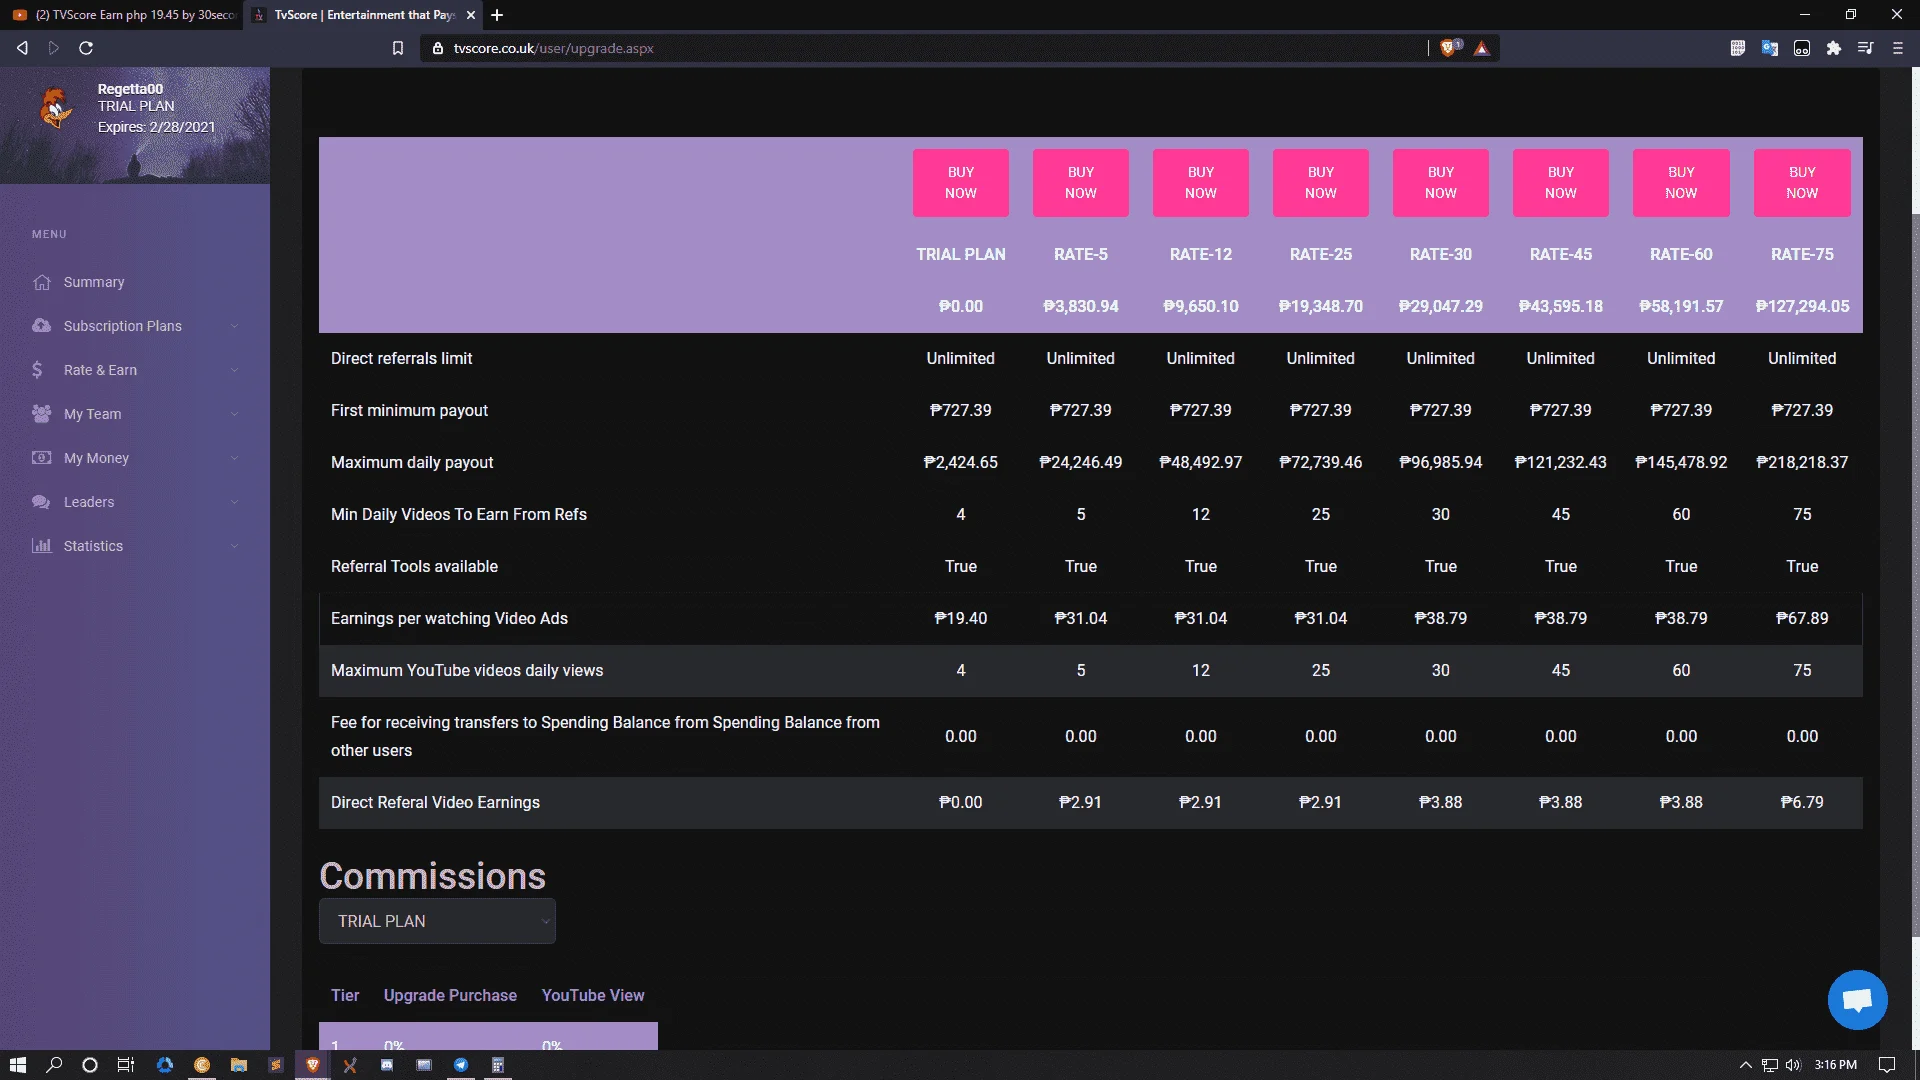
Task: Click the Rate & Earn dollar icon
Action: click(x=38, y=370)
